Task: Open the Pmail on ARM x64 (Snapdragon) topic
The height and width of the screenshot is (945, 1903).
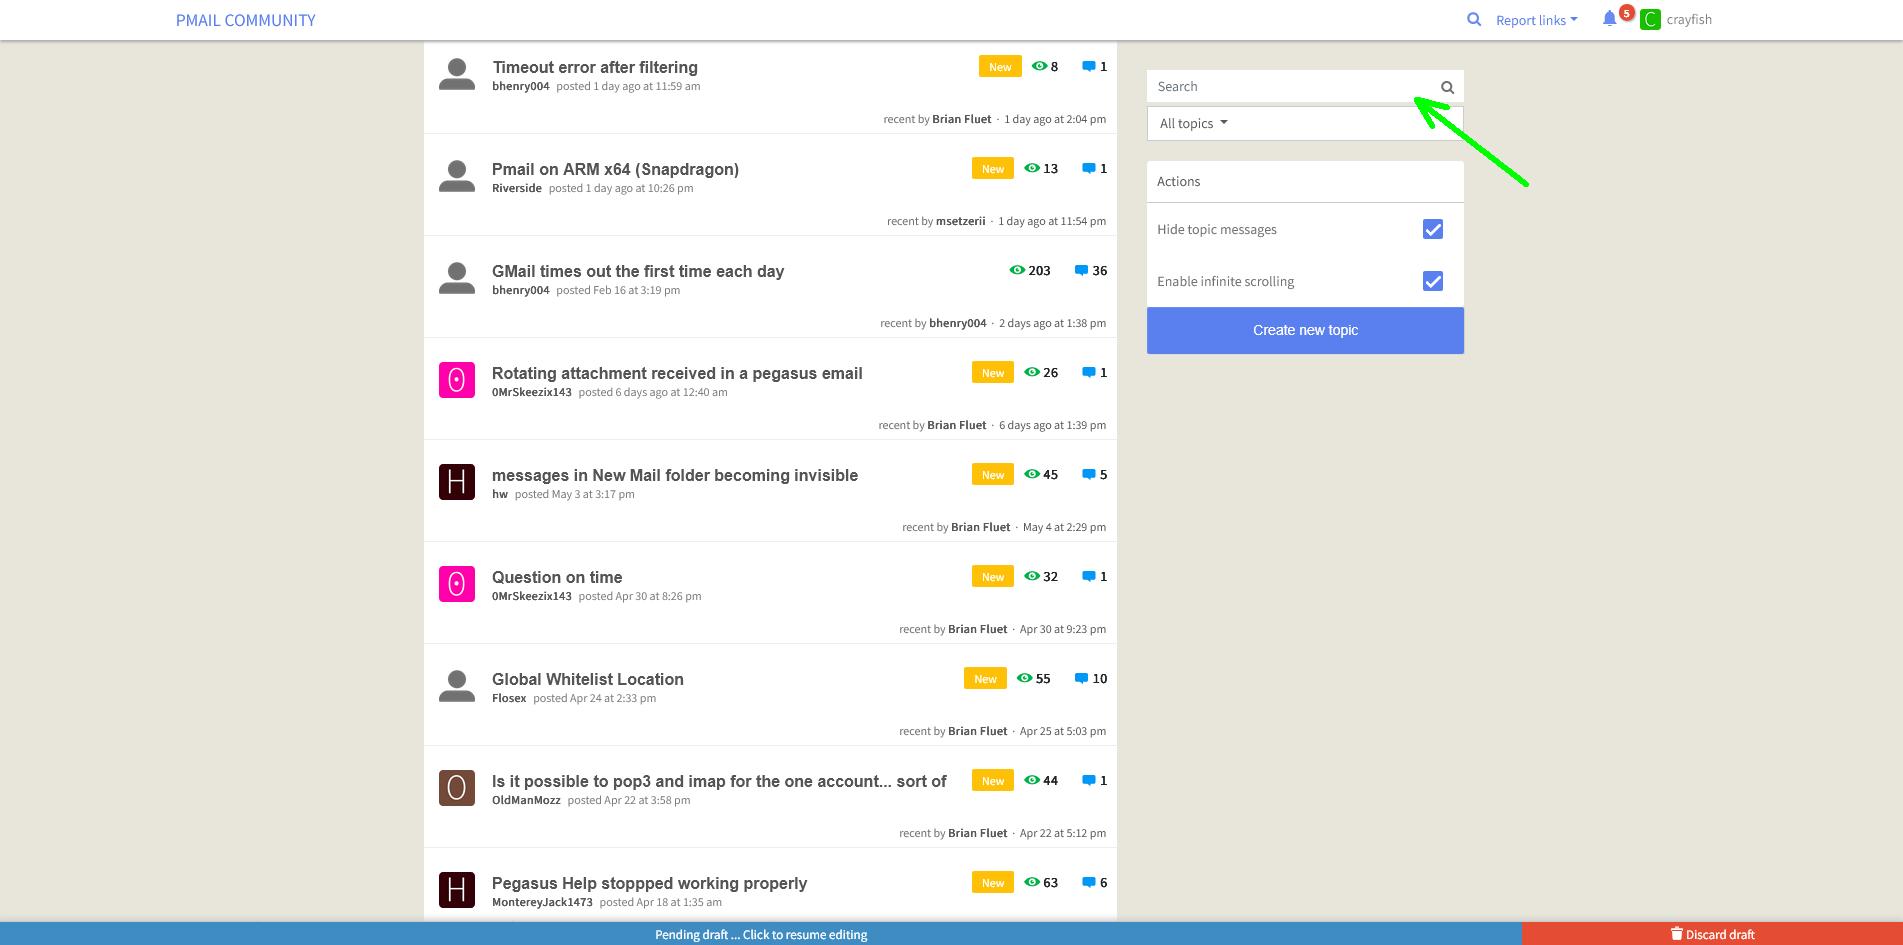Action: click(615, 169)
